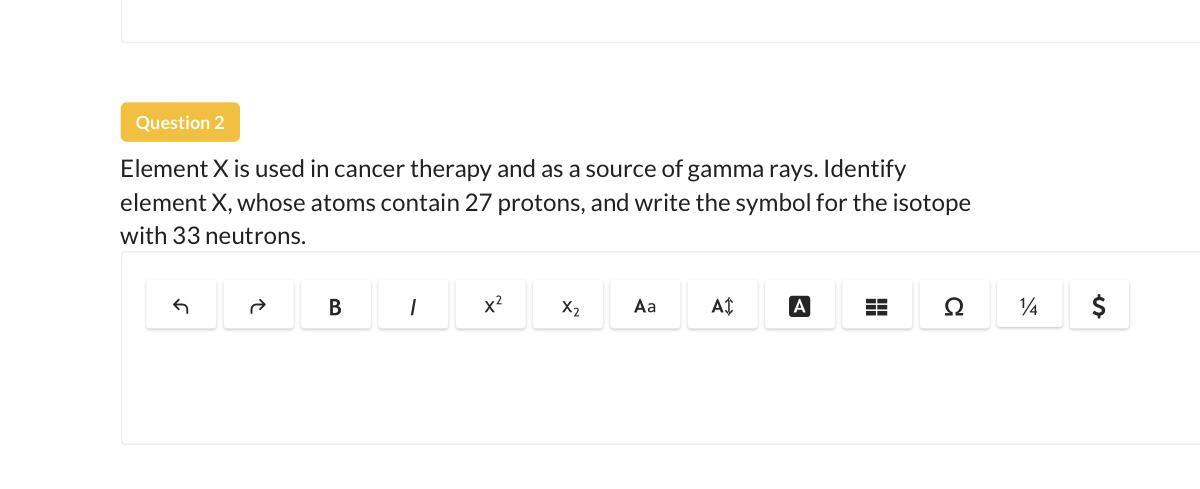Click the Undo arrow icon
Image resolution: width=1200 pixels, height=489 pixels.
(x=181, y=306)
